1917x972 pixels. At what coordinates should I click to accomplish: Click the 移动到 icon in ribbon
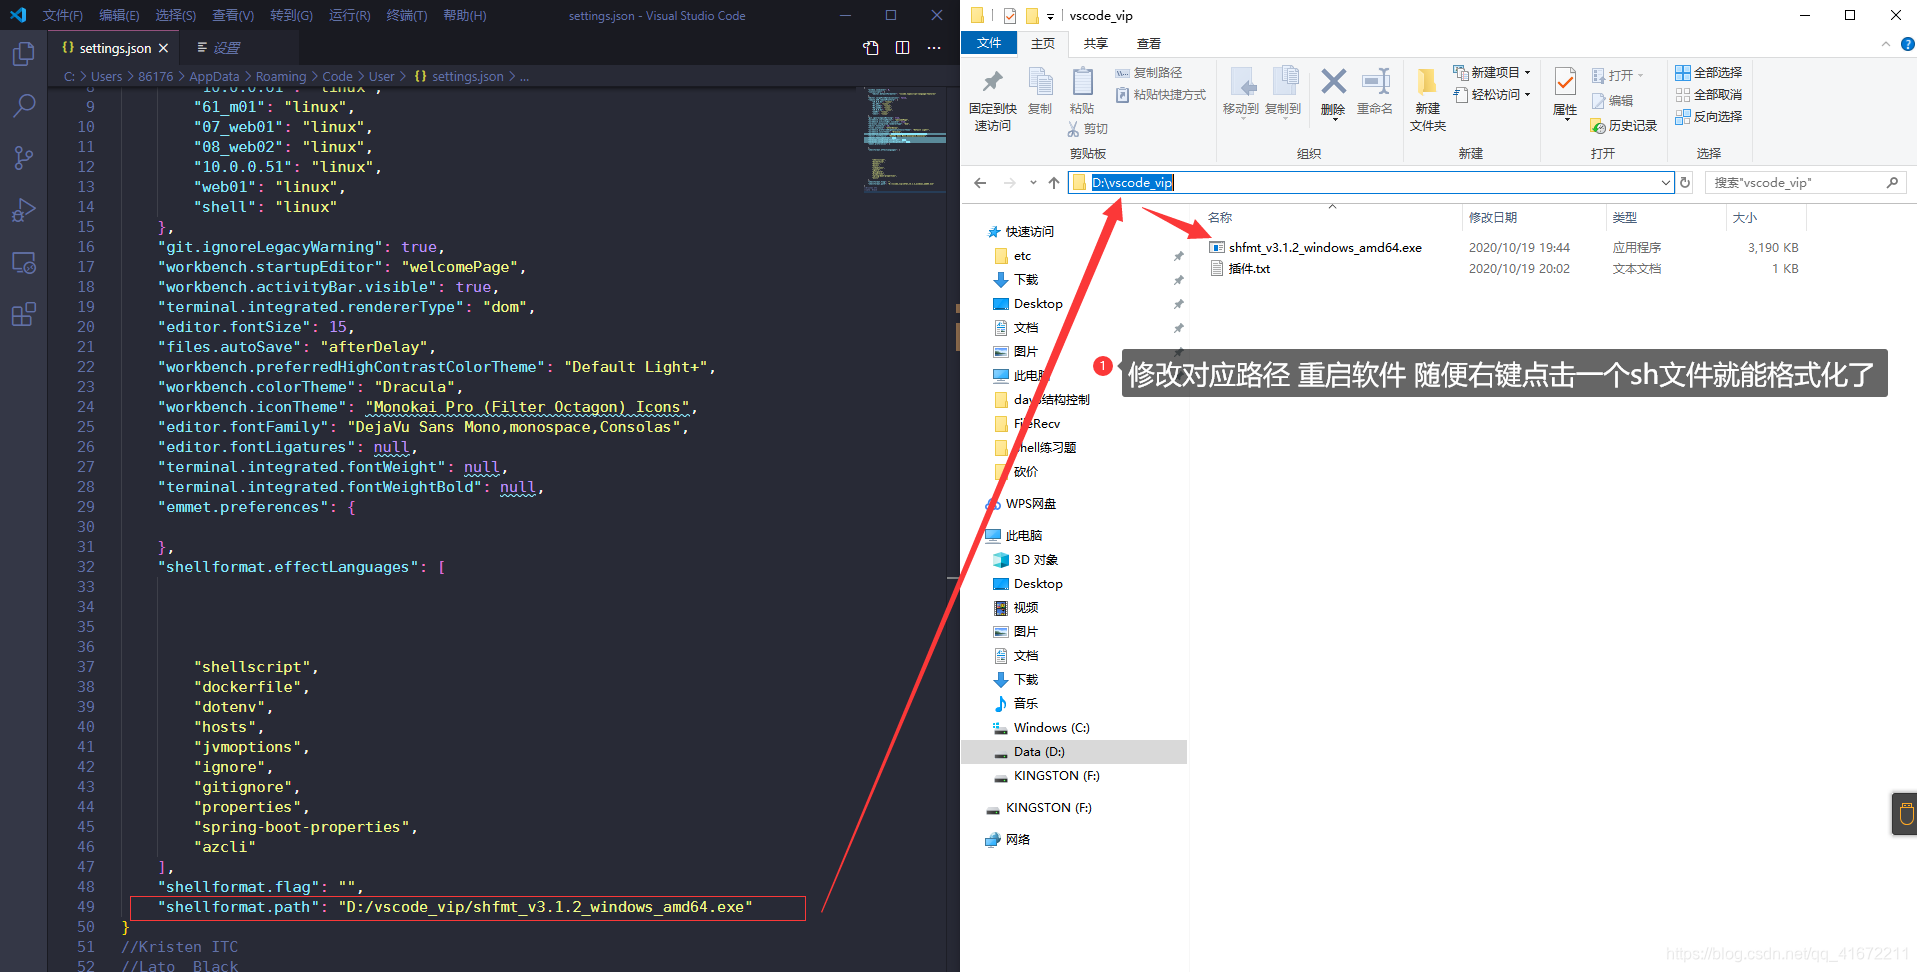point(1241,82)
